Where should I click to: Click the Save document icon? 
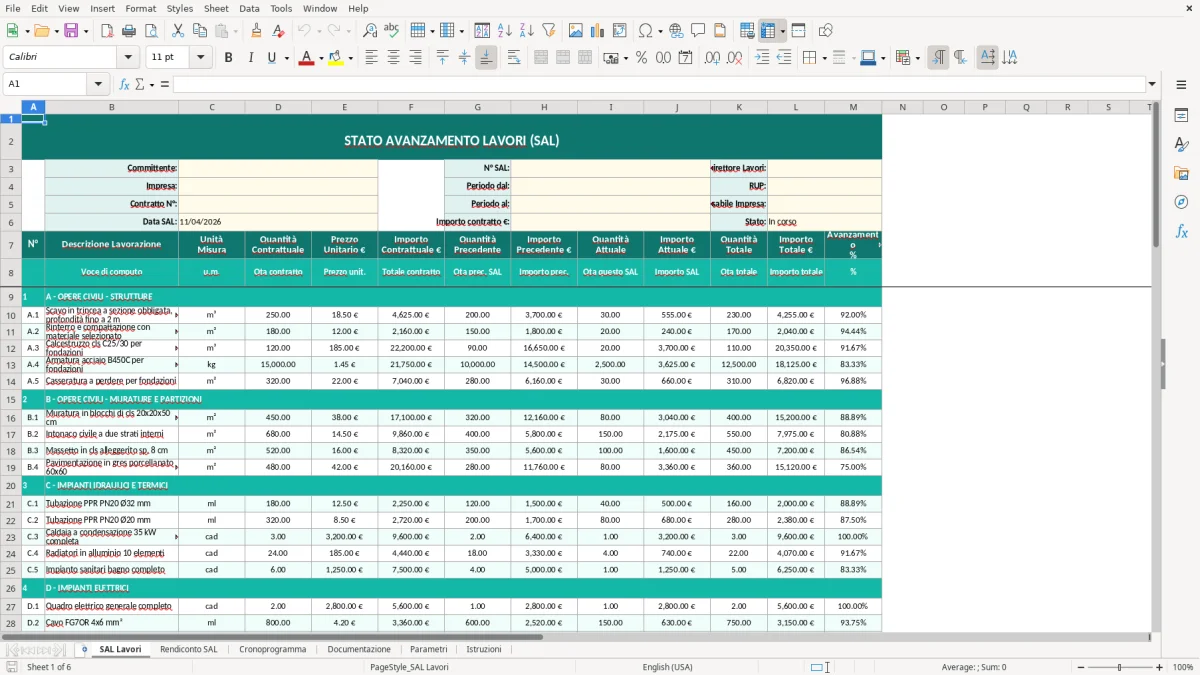click(x=71, y=31)
